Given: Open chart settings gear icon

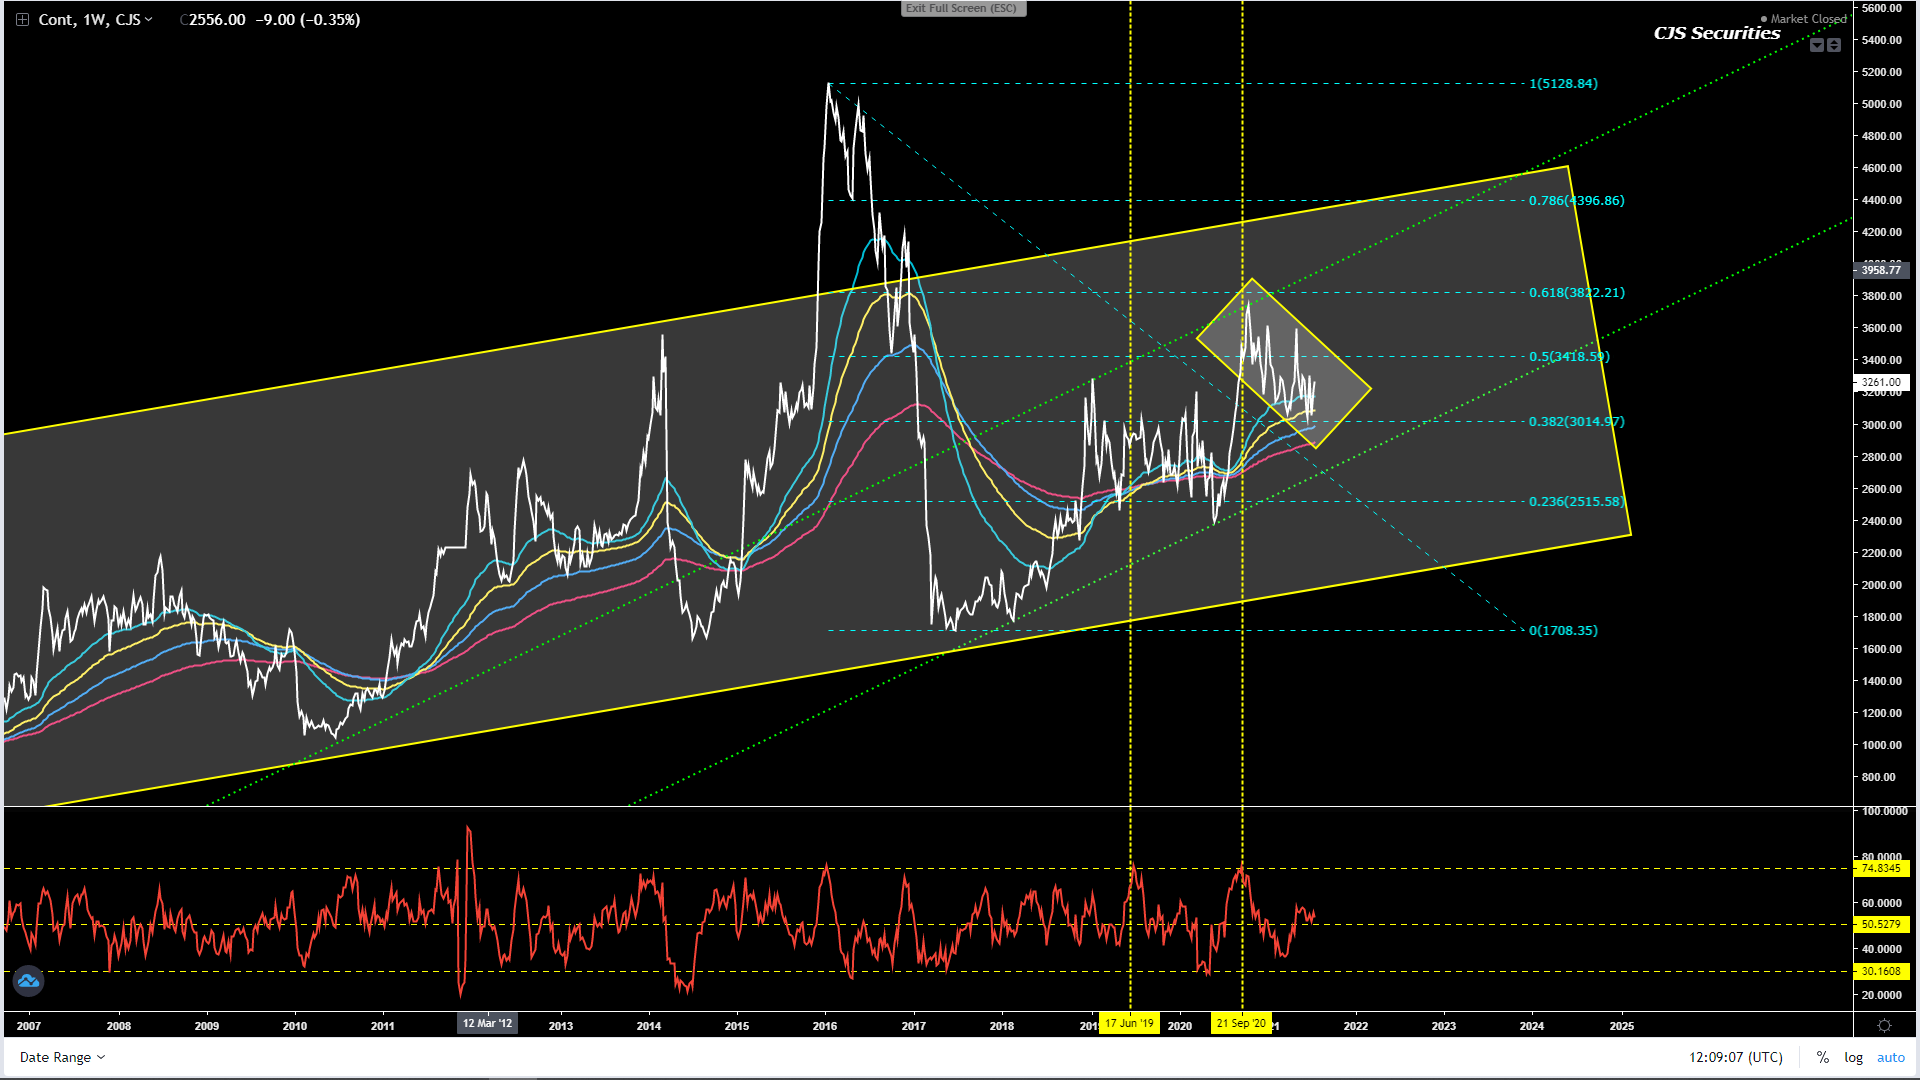Looking at the screenshot, I should tap(1885, 1025).
